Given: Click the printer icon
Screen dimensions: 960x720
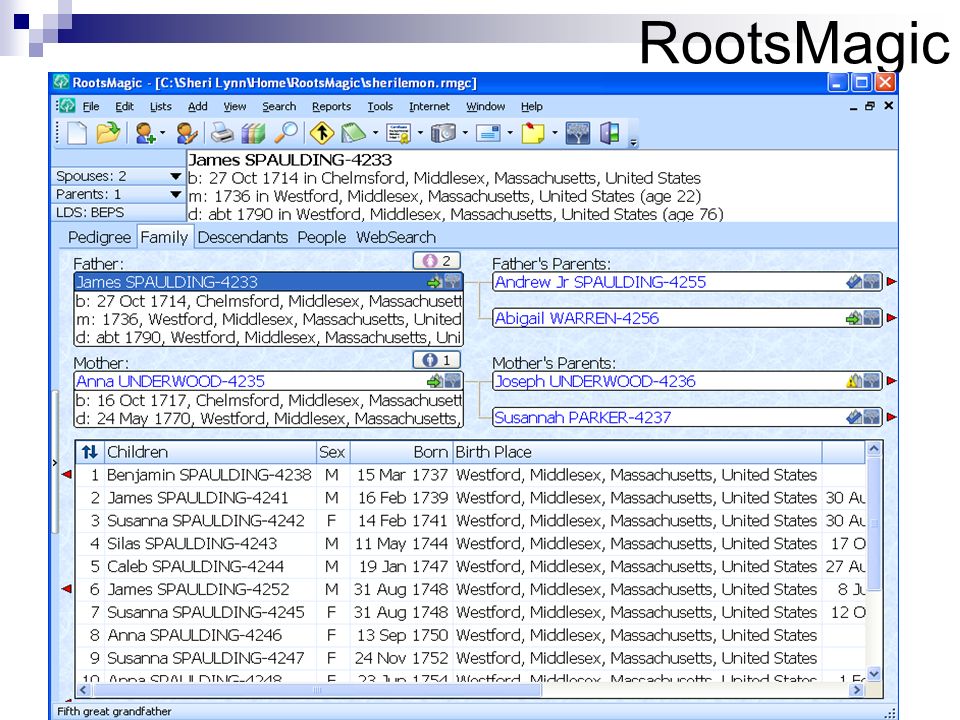Looking at the screenshot, I should click(x=222, y=133).
